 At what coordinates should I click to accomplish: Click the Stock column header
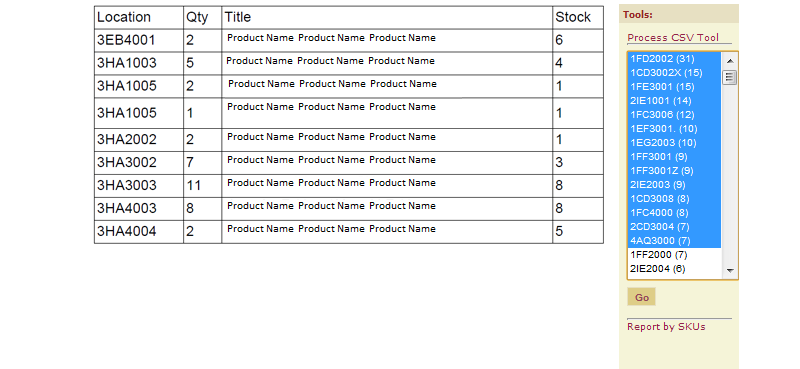point(578,17)
